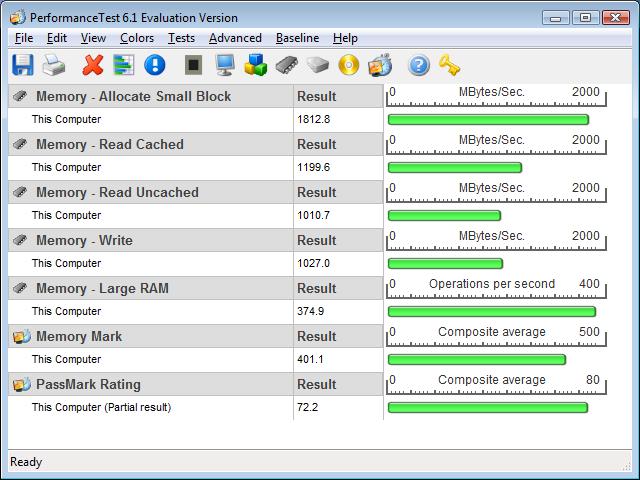Click the bar chart results toolbar icon
The width and height of the screenshot is (640, 480).
124,65
